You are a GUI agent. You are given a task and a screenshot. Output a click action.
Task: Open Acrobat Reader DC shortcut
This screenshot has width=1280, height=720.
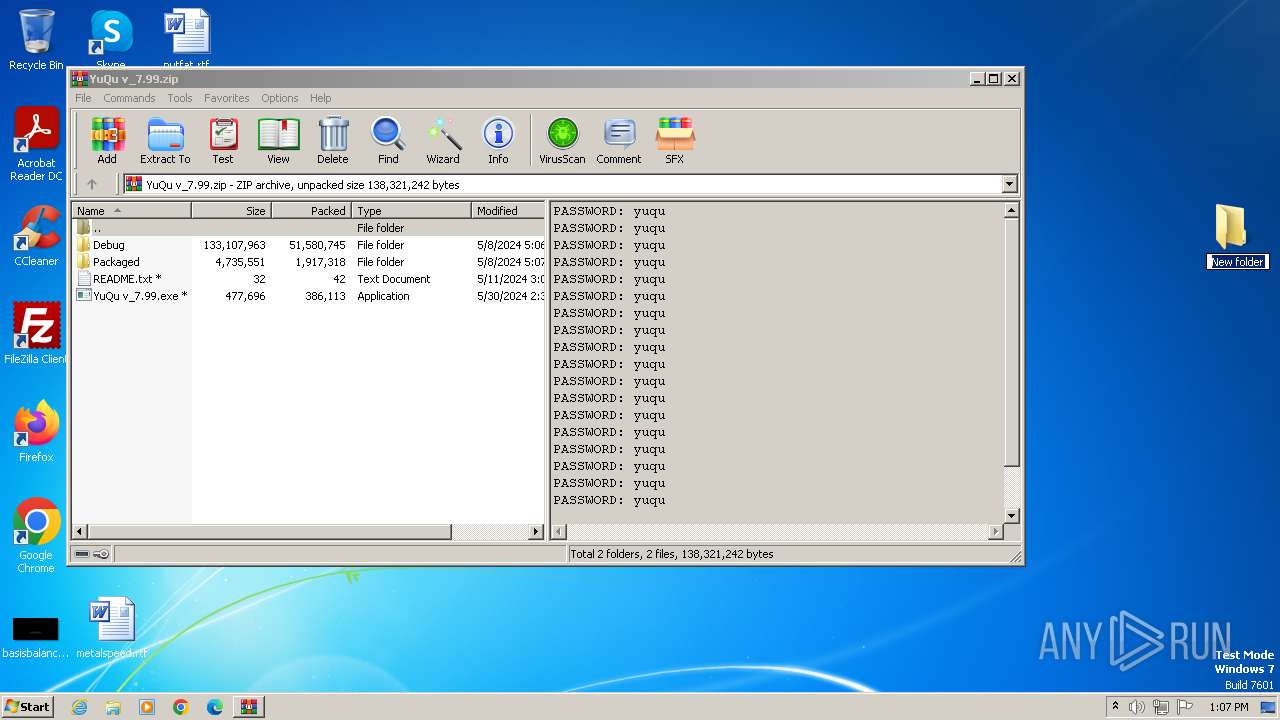pos(36,145)
